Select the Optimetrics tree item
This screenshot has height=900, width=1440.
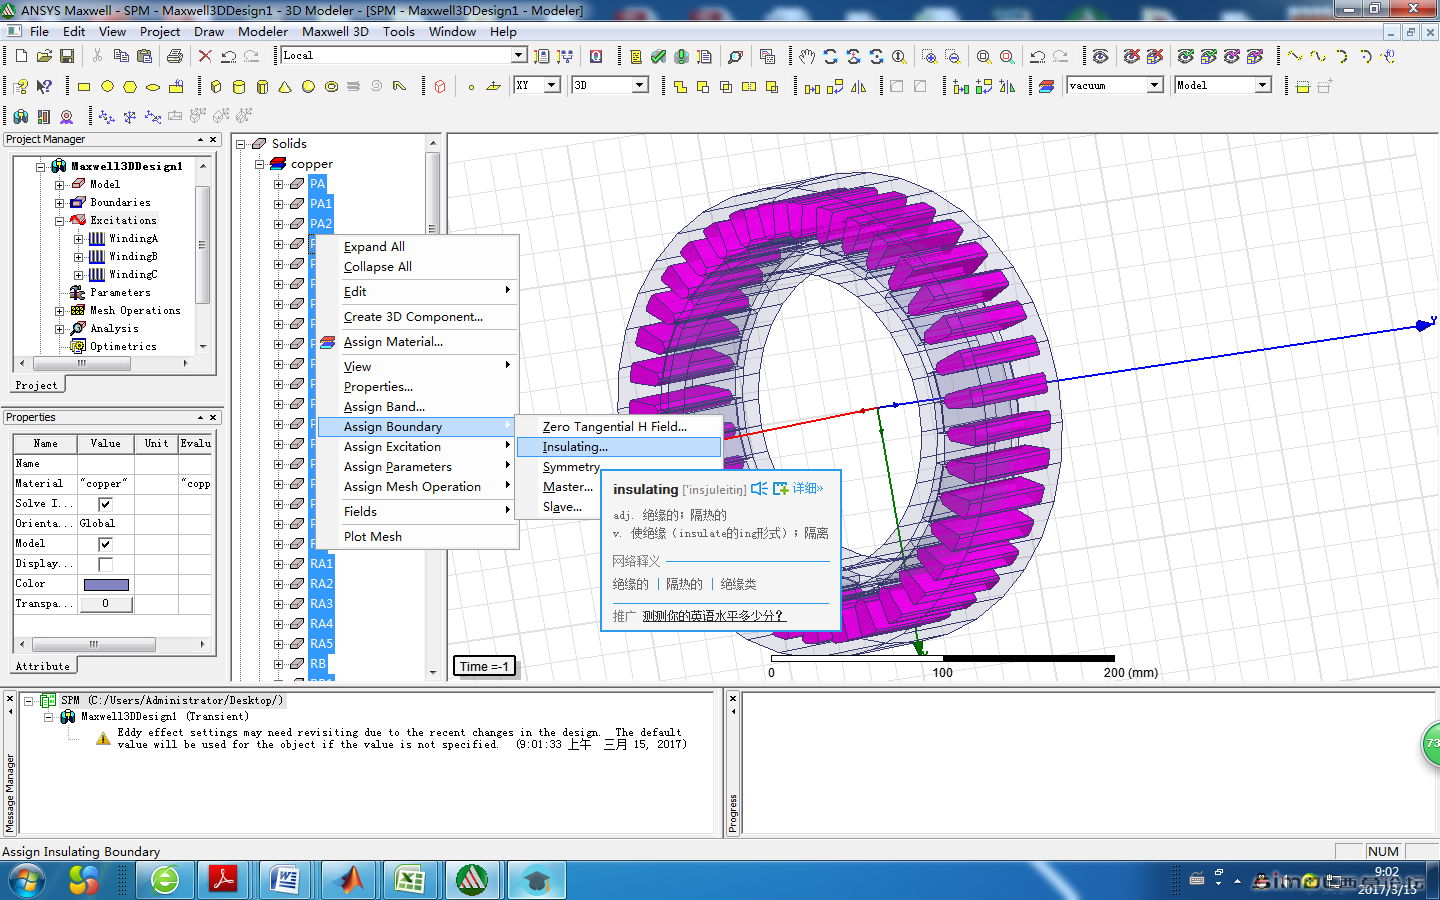pyautogui.click(x=123, y=347)
